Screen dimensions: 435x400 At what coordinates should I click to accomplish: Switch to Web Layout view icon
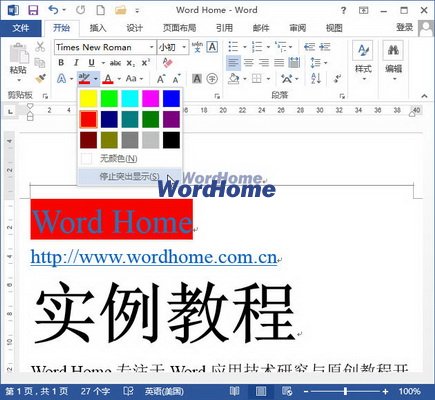[x=287, y=391]
